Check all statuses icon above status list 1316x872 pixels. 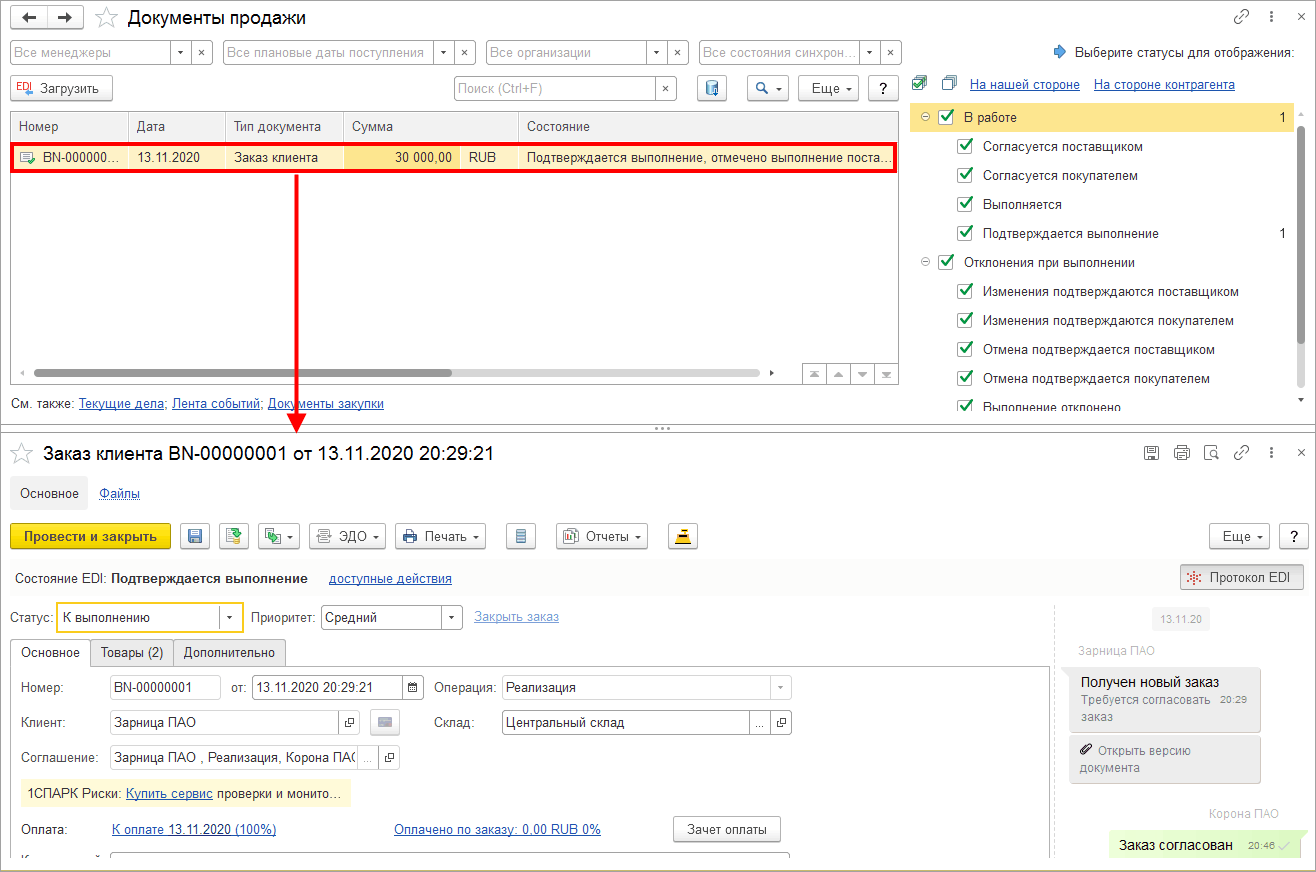[920, 84]
